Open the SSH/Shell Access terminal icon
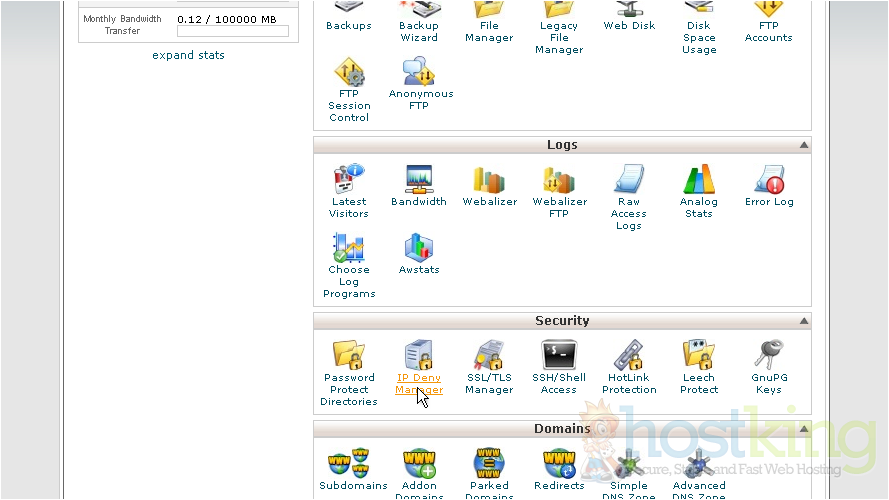Screen dimensions: 889x500 [x=559, y=355]
